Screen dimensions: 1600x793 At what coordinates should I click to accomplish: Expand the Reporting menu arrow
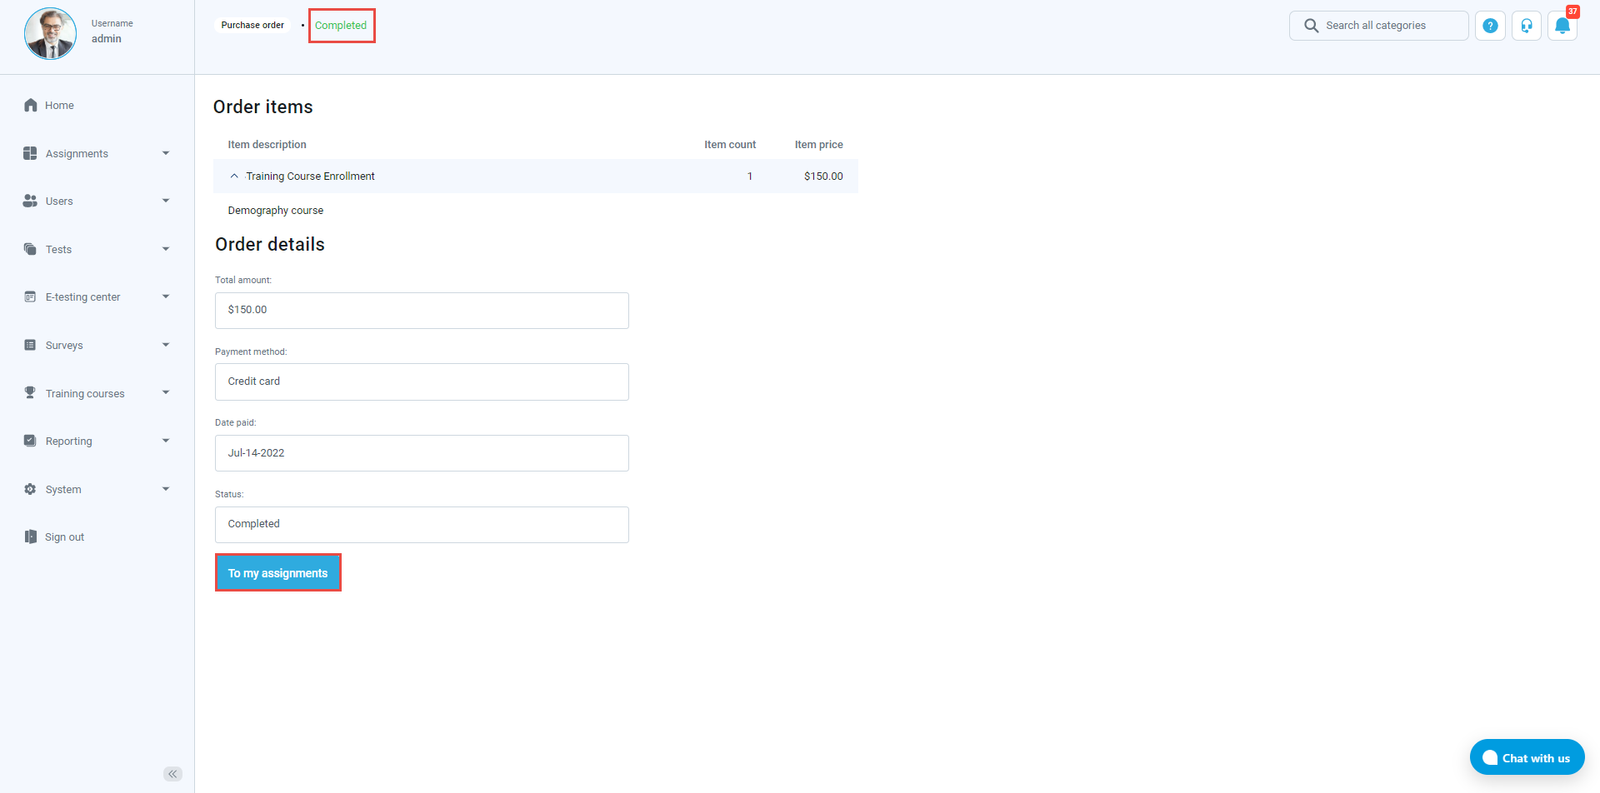tap(166, 441)
